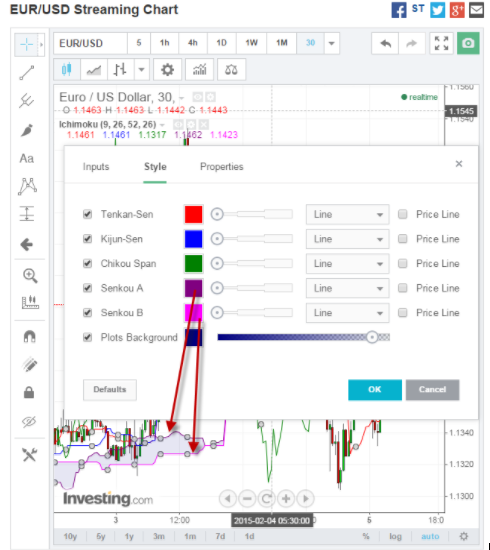Uncheck the Plots Background checkbox
Image resolution: width=490 pixels, height=550 pixels.
87,337
